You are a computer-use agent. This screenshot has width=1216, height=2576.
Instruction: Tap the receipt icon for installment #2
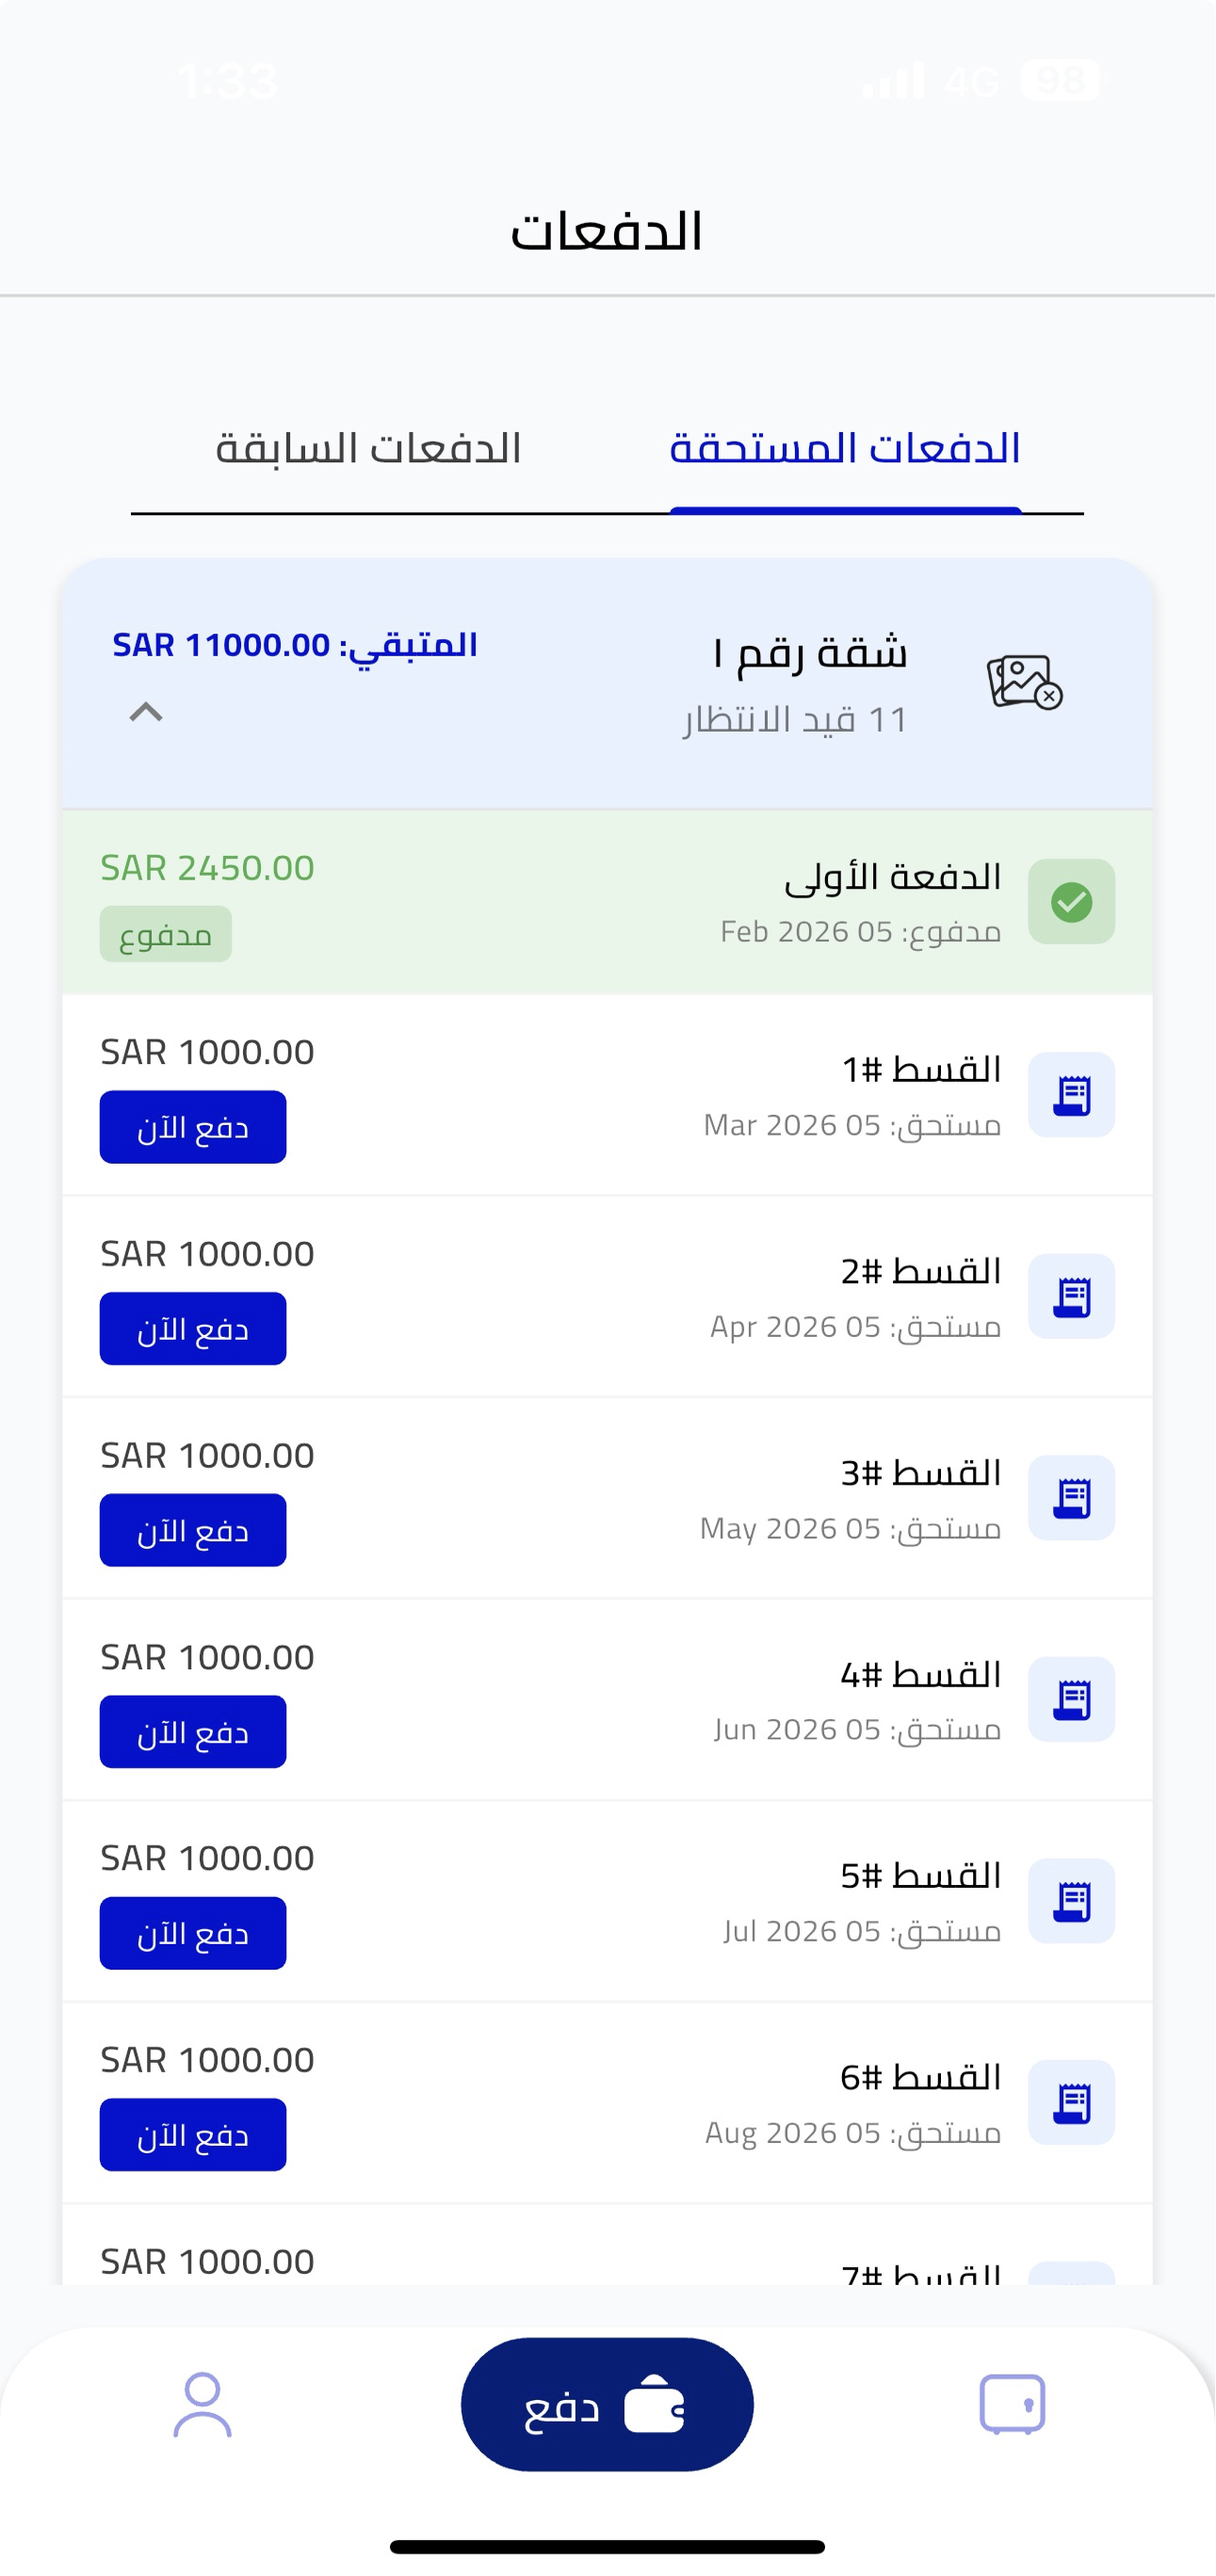point(1071,1296)
